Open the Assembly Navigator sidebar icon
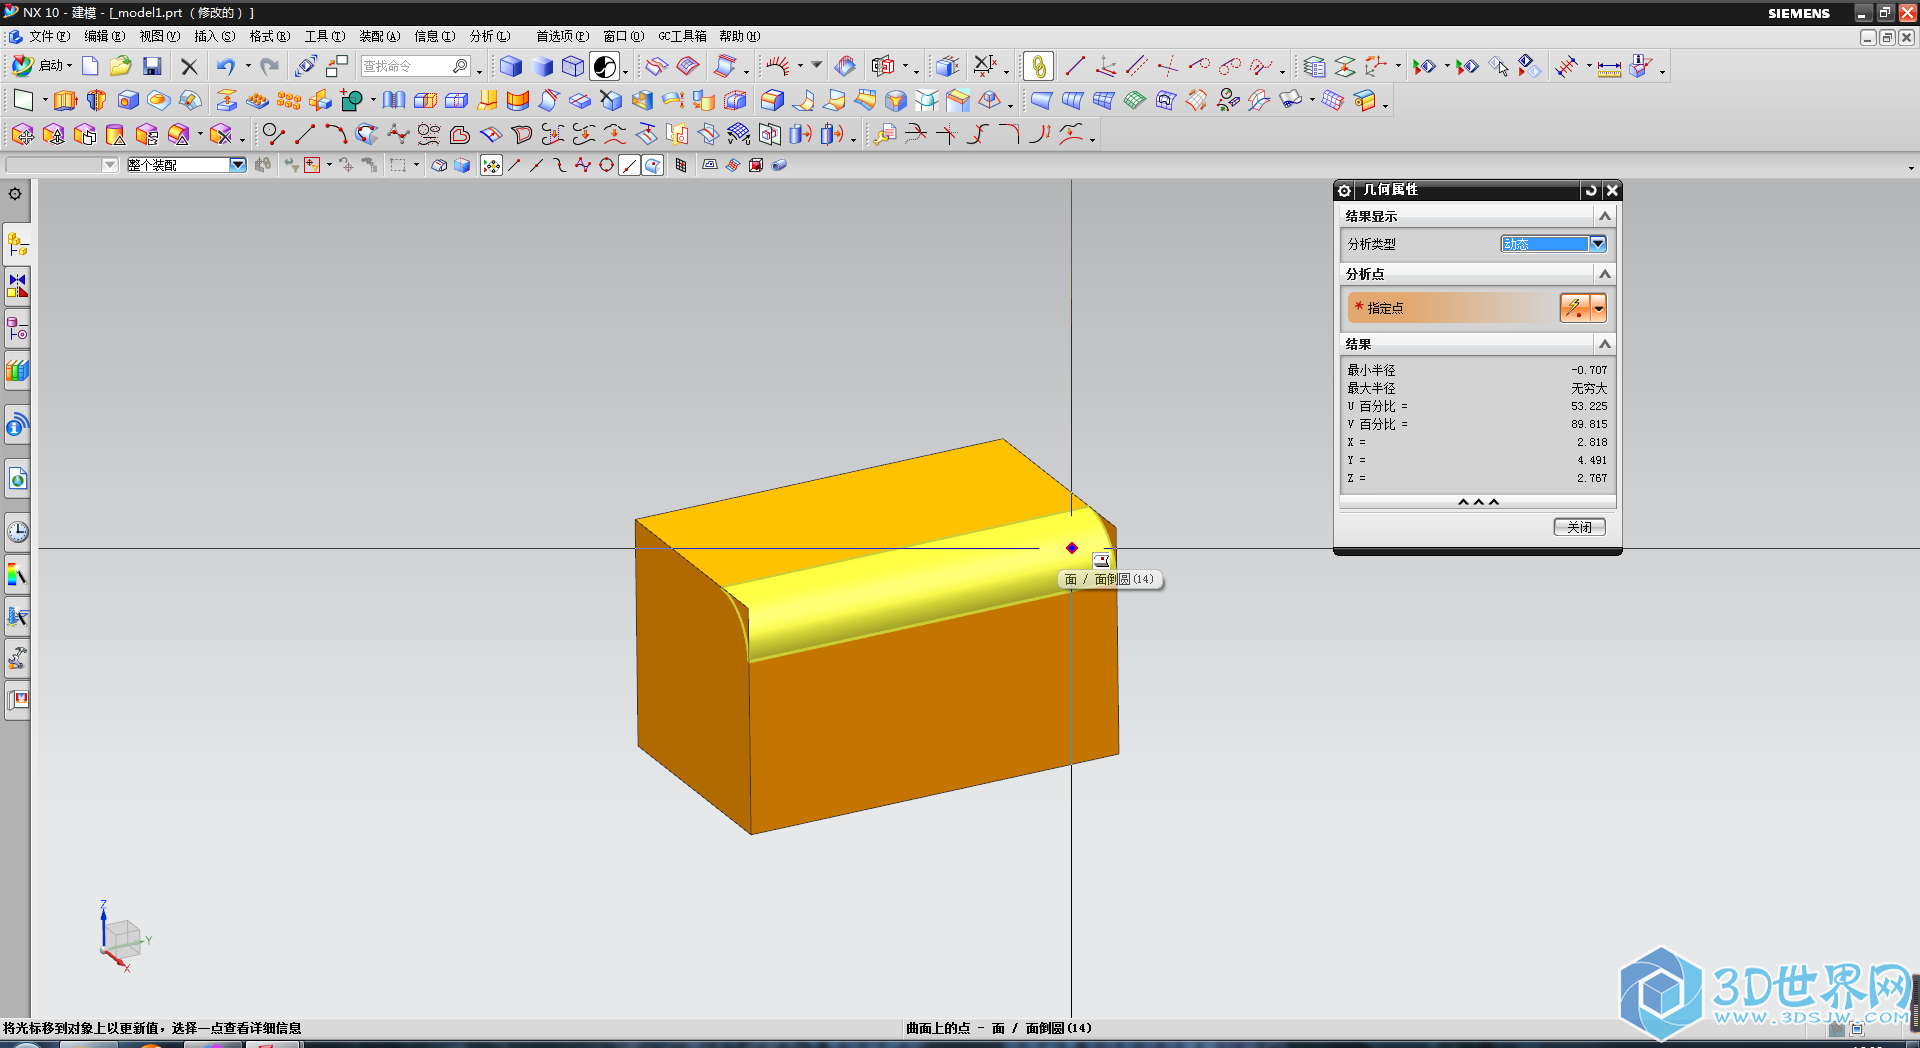 [18, 244]
